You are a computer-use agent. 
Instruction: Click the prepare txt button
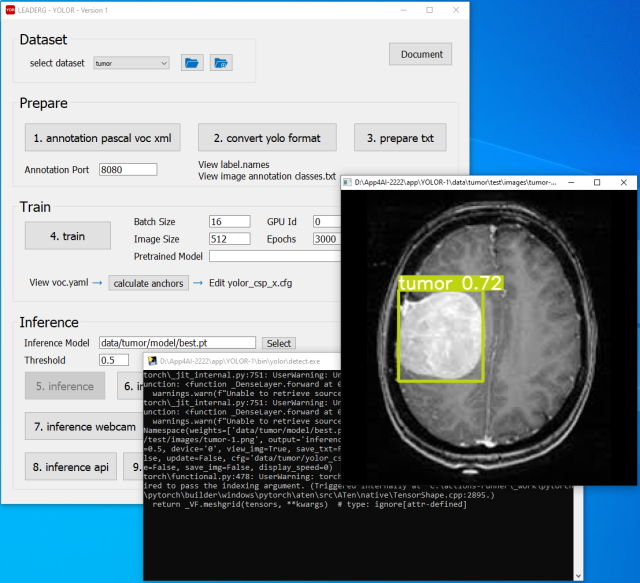[x=400, y=137]
